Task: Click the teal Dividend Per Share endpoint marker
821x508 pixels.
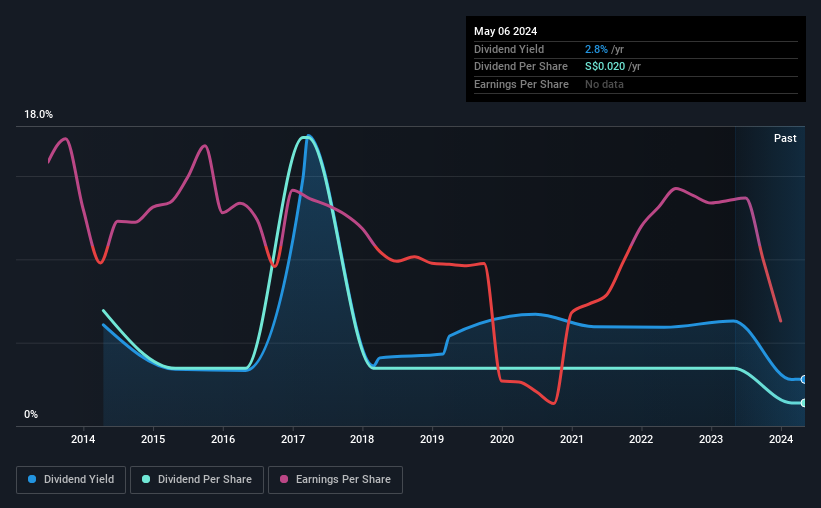Action: 803,403
